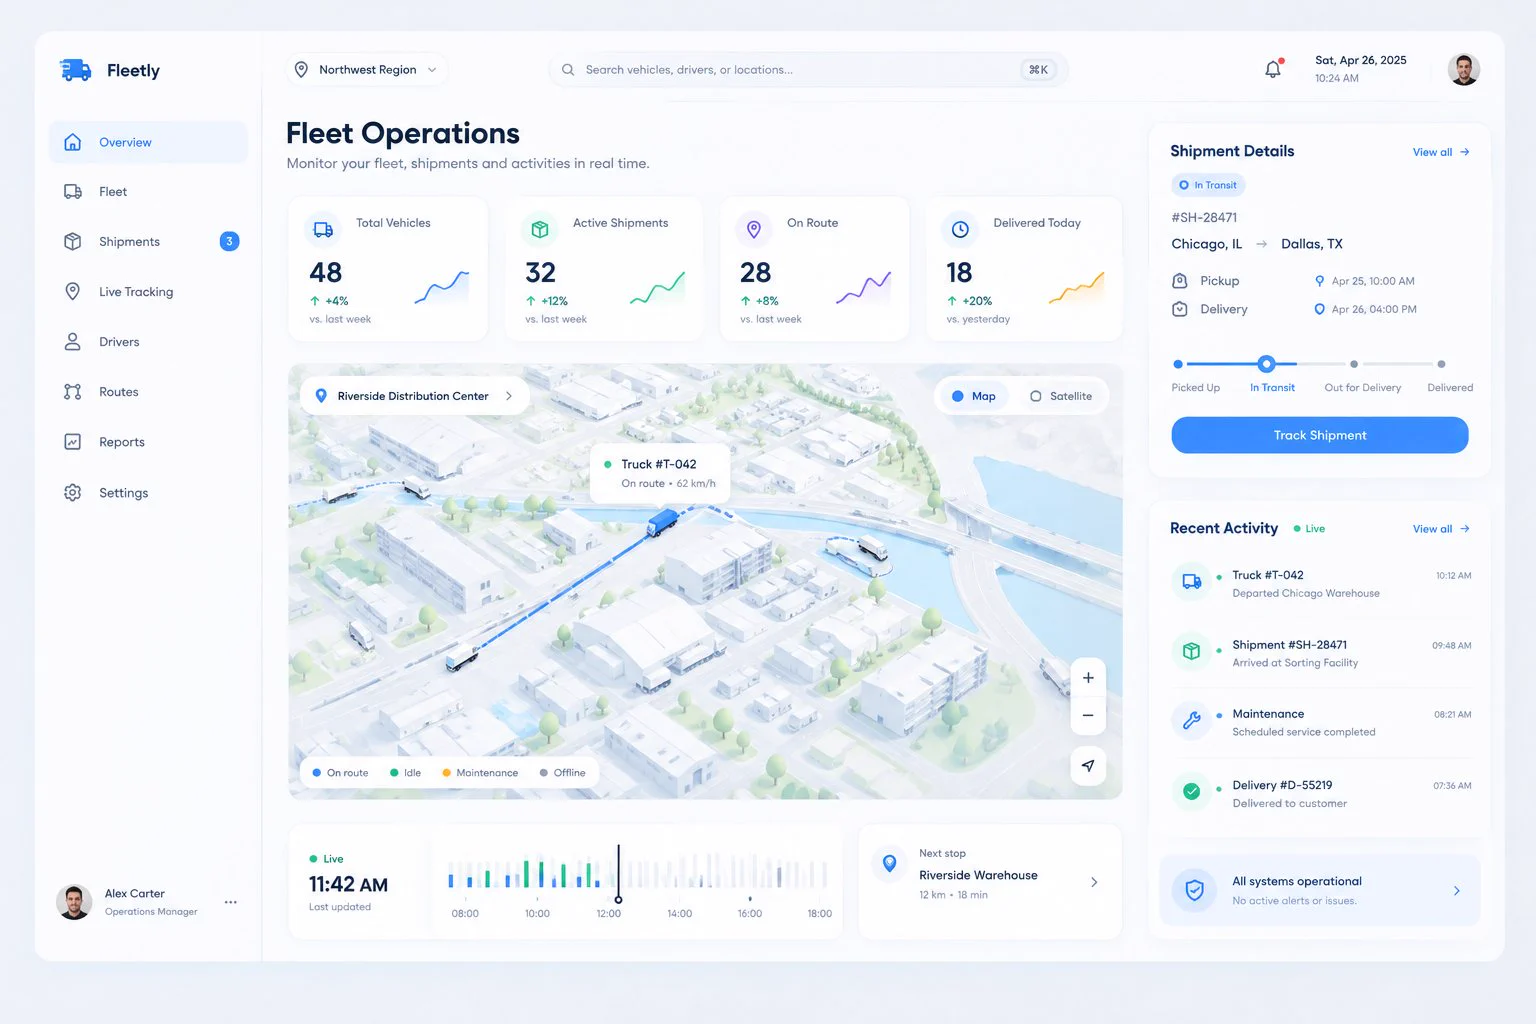View all Shipment Details
Viewport: 1536px width, 1024px height.
click(1441, 152)
